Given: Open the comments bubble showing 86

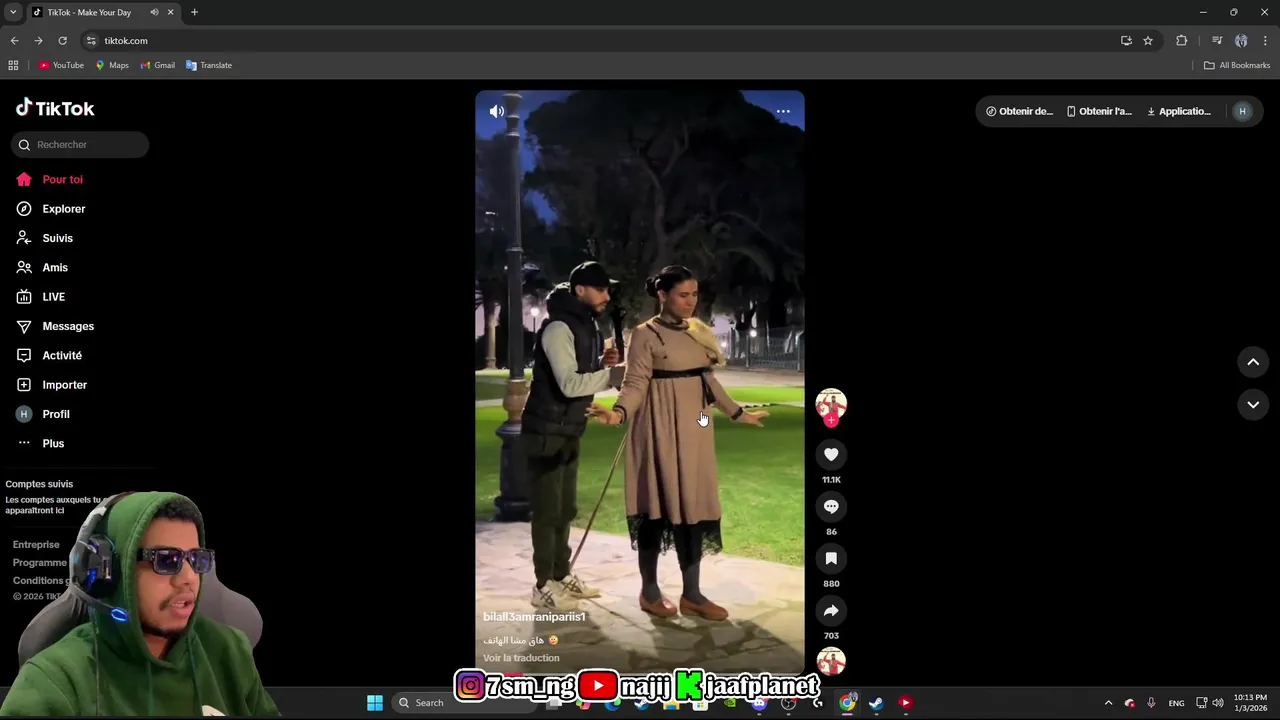Looking at the screenshot, I should pos(831,506).
